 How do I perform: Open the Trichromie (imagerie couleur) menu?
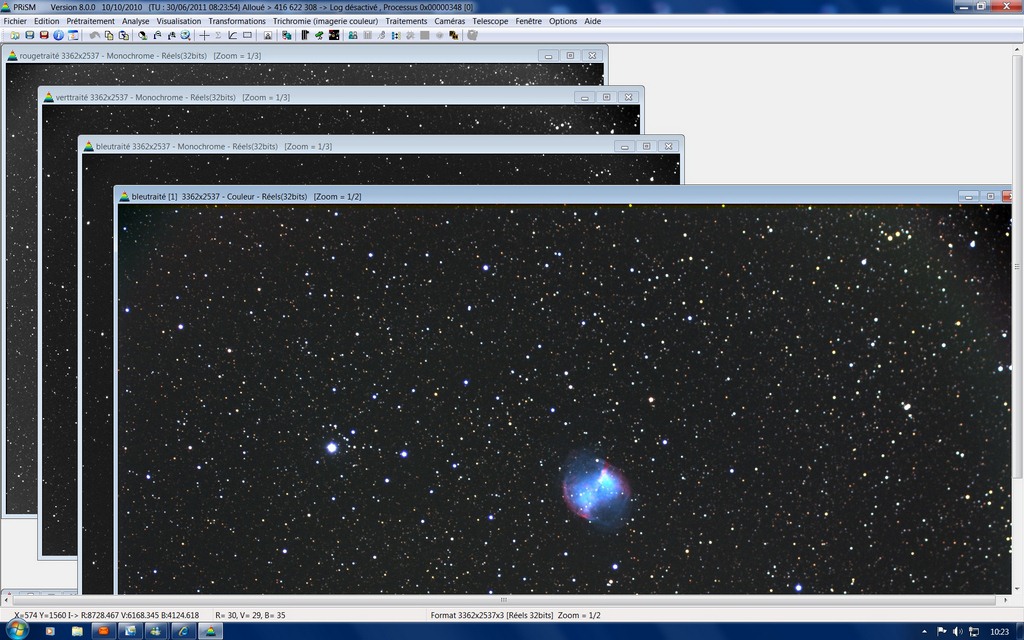point(325,21)
